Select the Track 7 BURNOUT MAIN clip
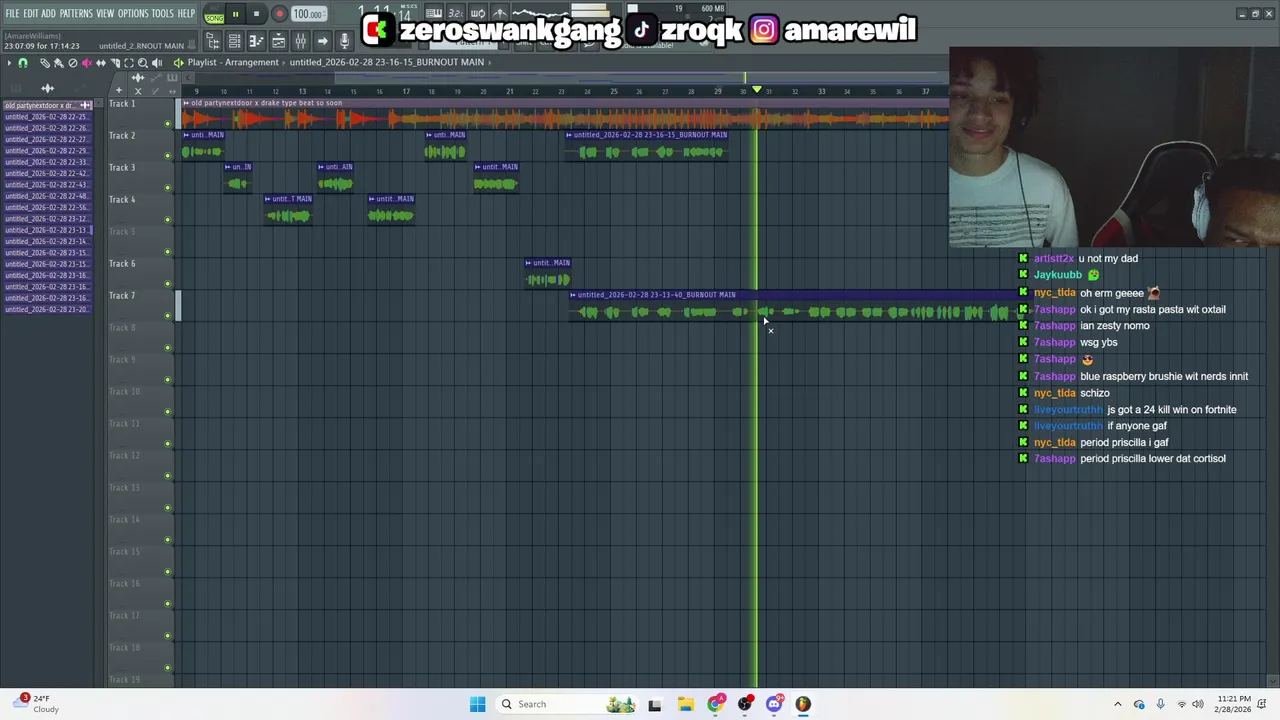Screen dimensions: 1280x720 click(x=795, y=306)
